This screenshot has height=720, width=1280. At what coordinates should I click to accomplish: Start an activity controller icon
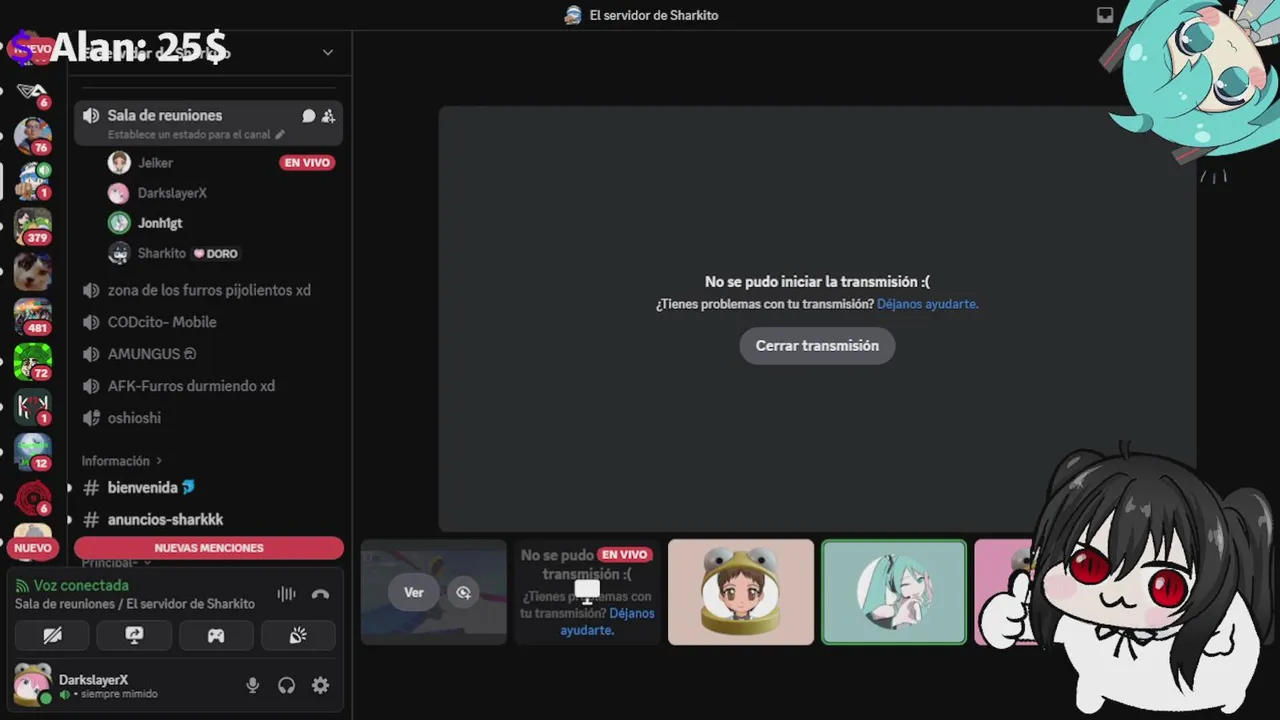pyautogui.click(x=216, y=635)
